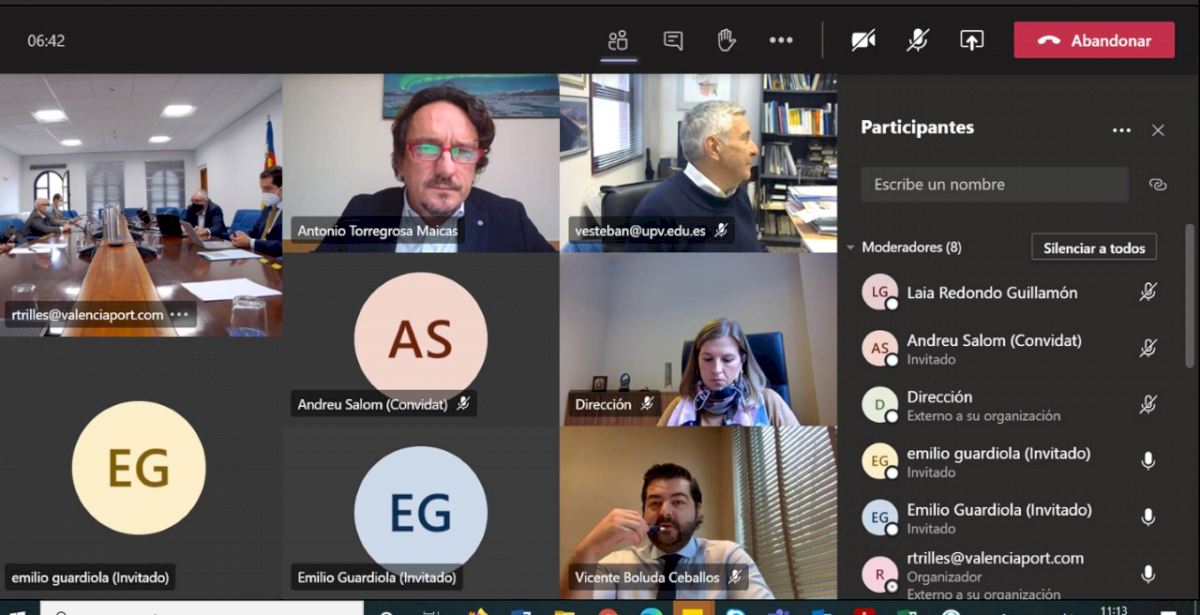Image resolution: width=1200 pixels, height=615 pixels.
Task: Raise your hand in the meeting
Action: tap(727, 40)
